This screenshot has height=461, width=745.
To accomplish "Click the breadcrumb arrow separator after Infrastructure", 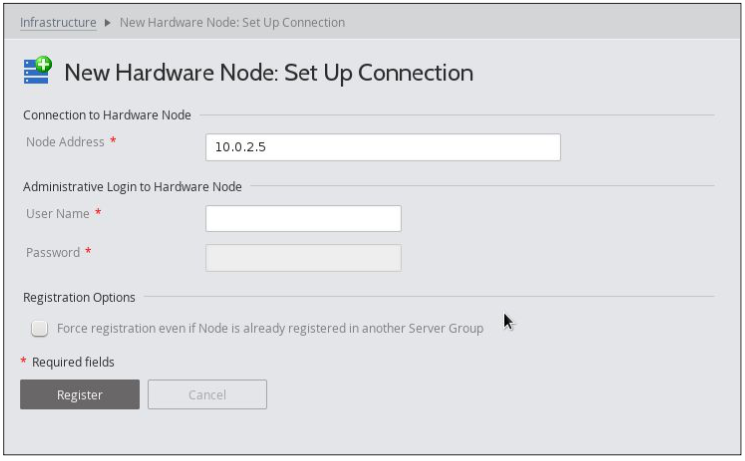I will pyautogui.click(x=107, y=22).
